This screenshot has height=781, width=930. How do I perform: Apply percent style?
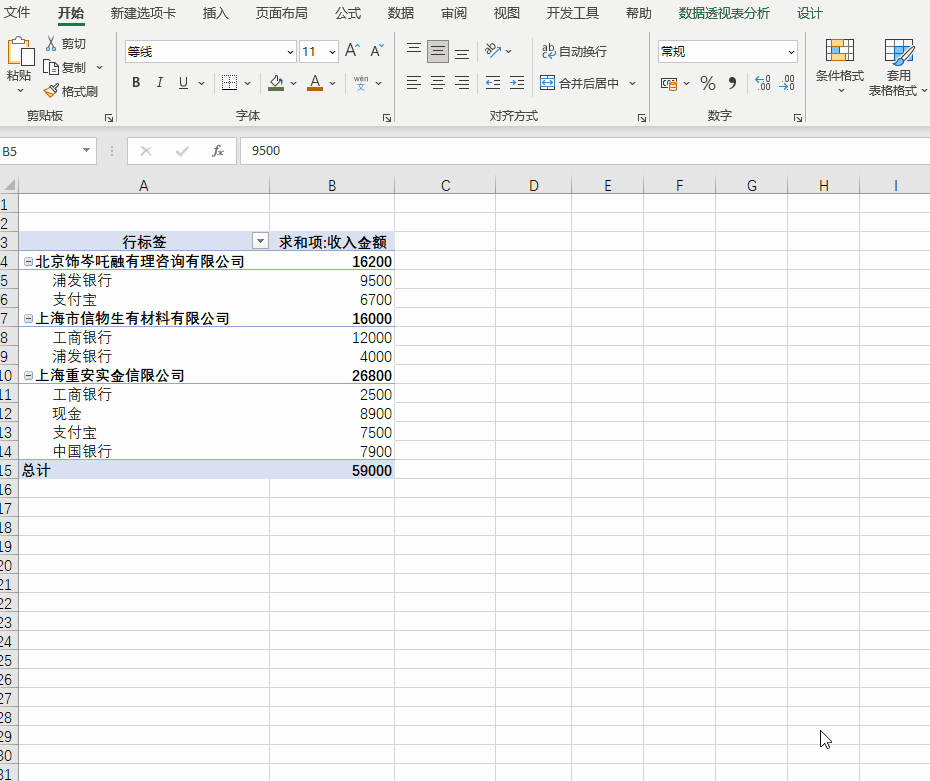click(x=708, y=83)
